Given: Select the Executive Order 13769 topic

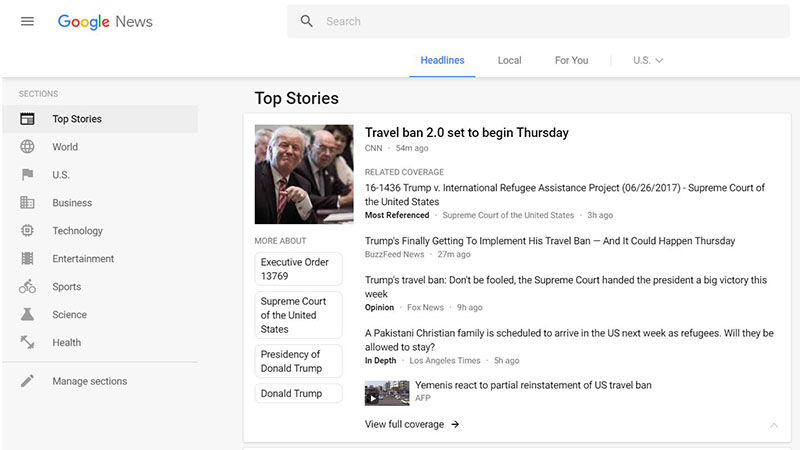Looking at the screenshot, I should pyautogui.click(x=298, y=269).
